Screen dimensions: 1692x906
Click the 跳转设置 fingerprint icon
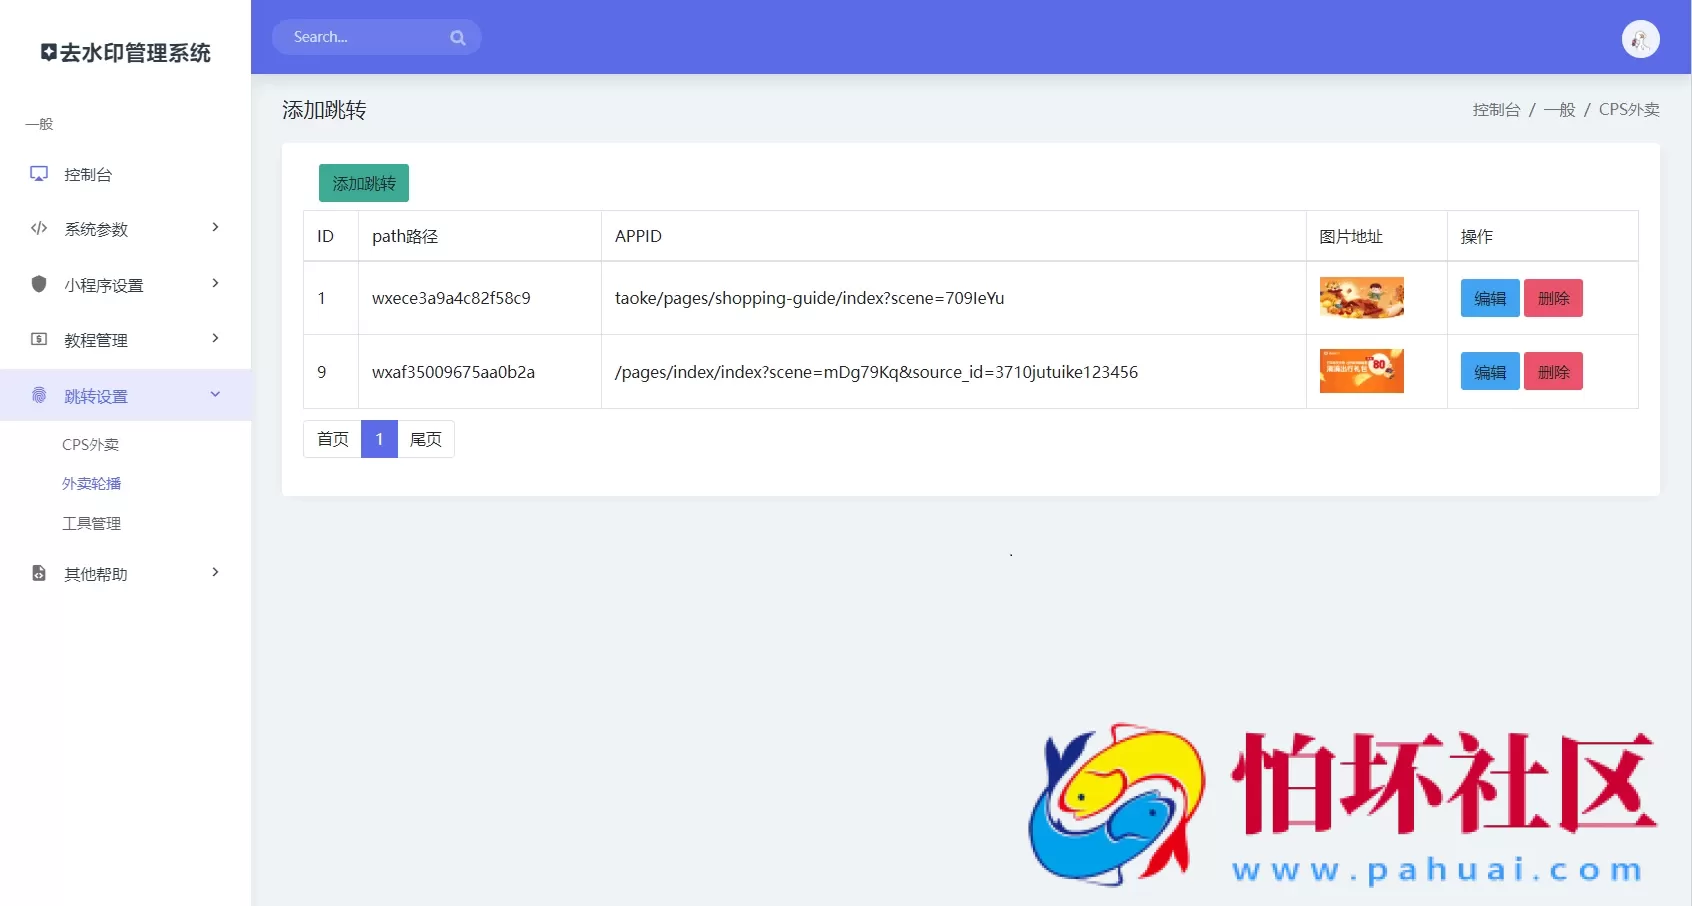point(39,395)
